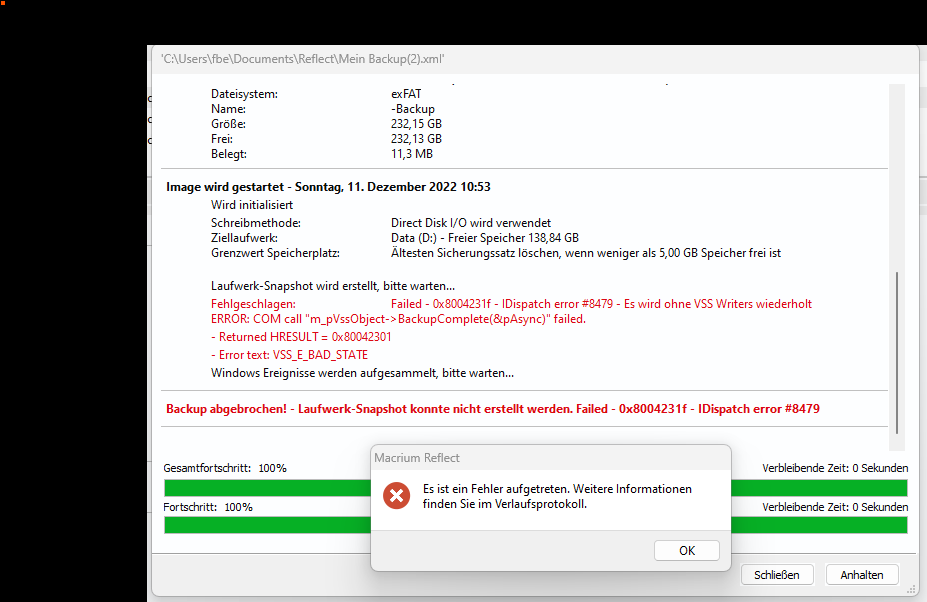This screenshot has width=927, height=602.
Task: Click the 'Returned HRESULT = 0x80042301' line
Action: 301,337
